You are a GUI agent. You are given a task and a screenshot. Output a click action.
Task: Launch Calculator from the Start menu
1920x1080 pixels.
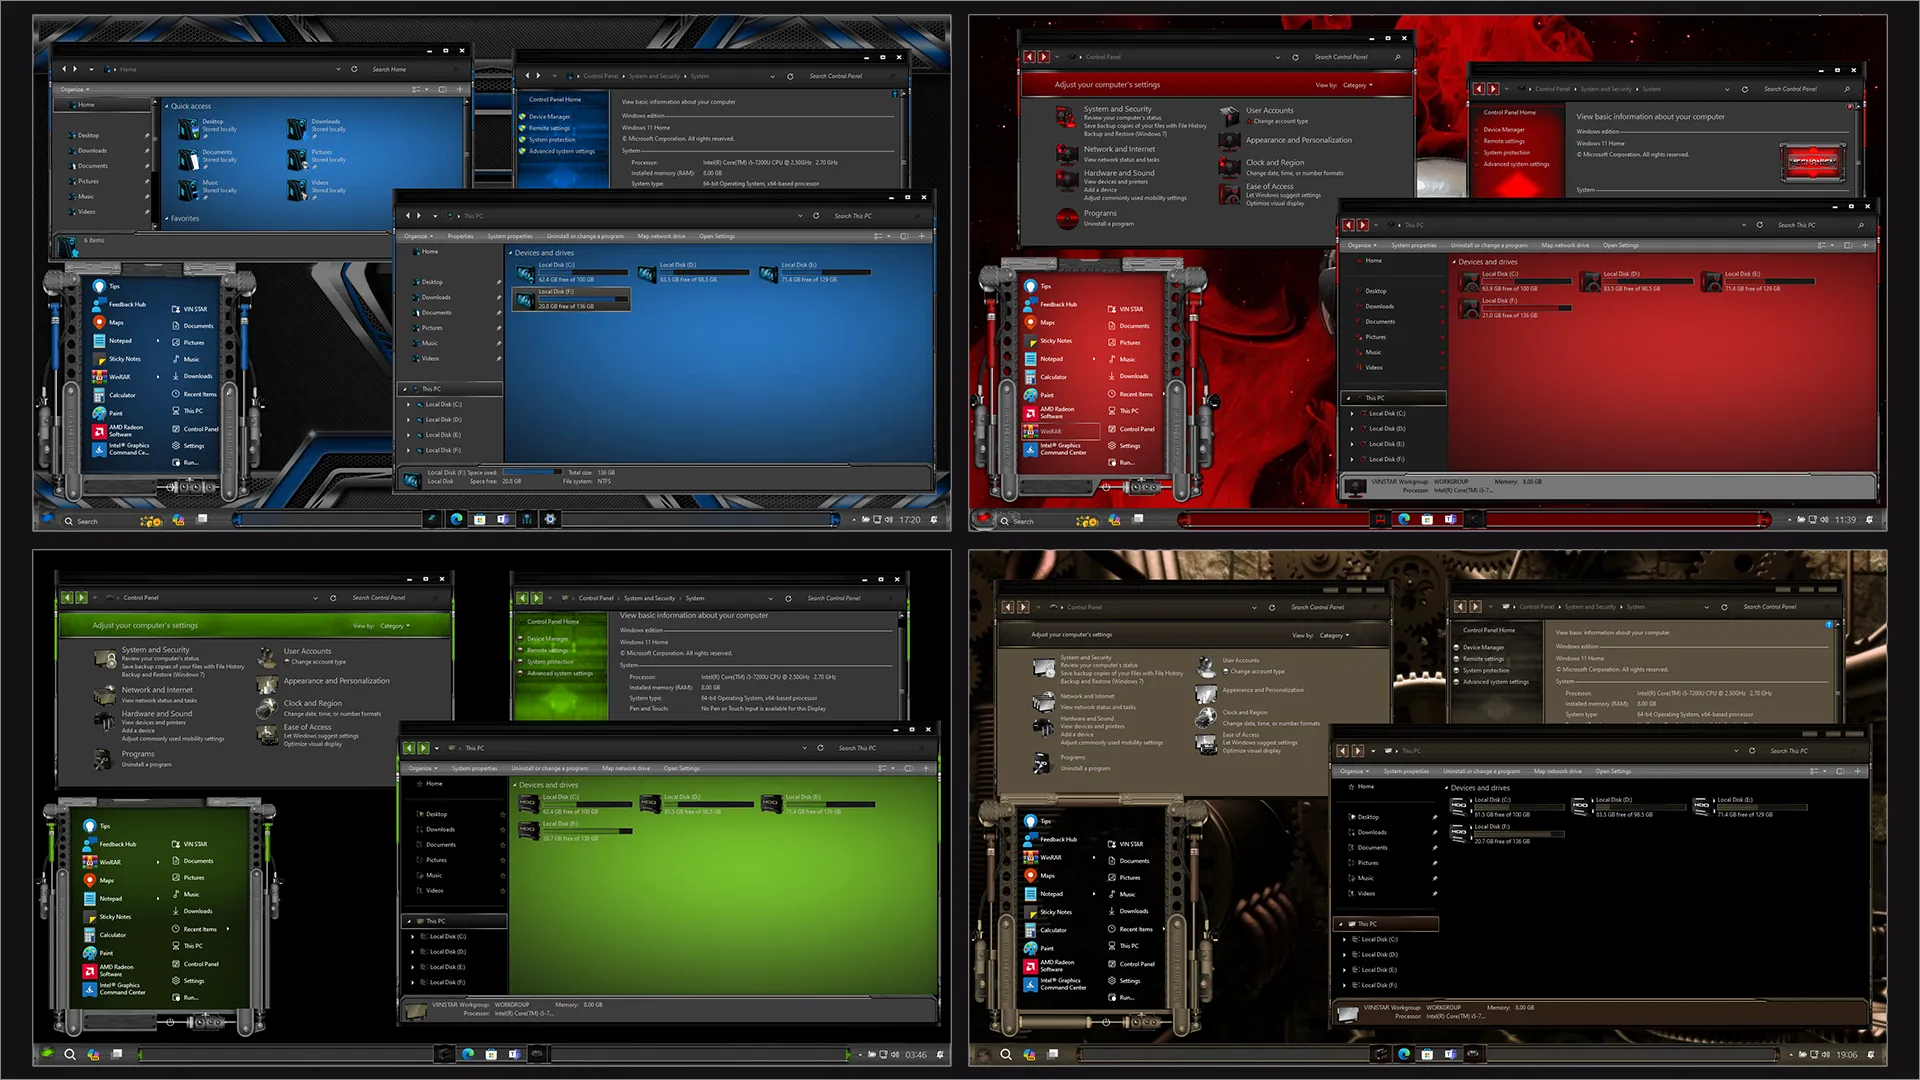click(122, 395)
